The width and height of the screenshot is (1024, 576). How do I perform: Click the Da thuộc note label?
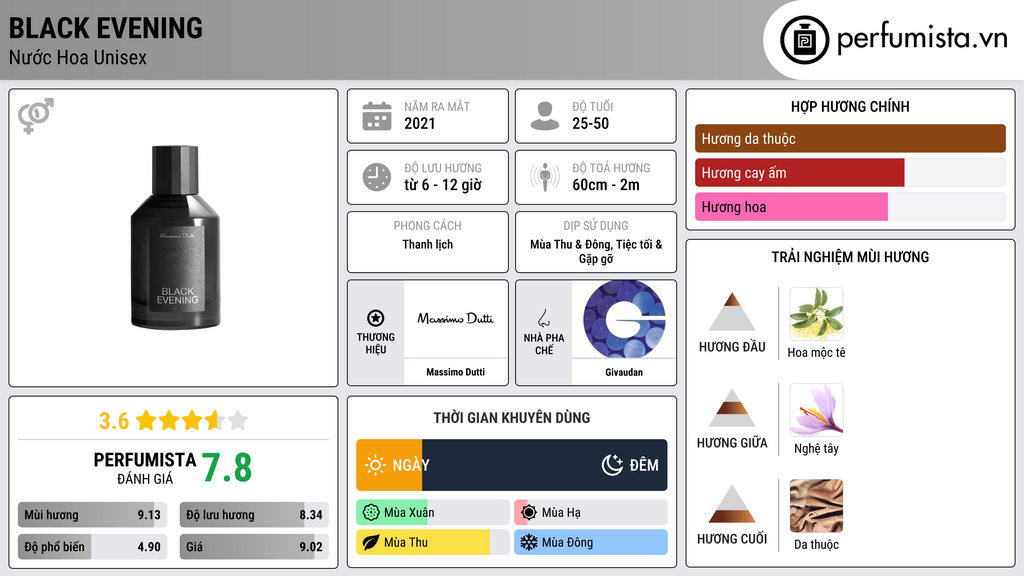(x=816, y=545)
